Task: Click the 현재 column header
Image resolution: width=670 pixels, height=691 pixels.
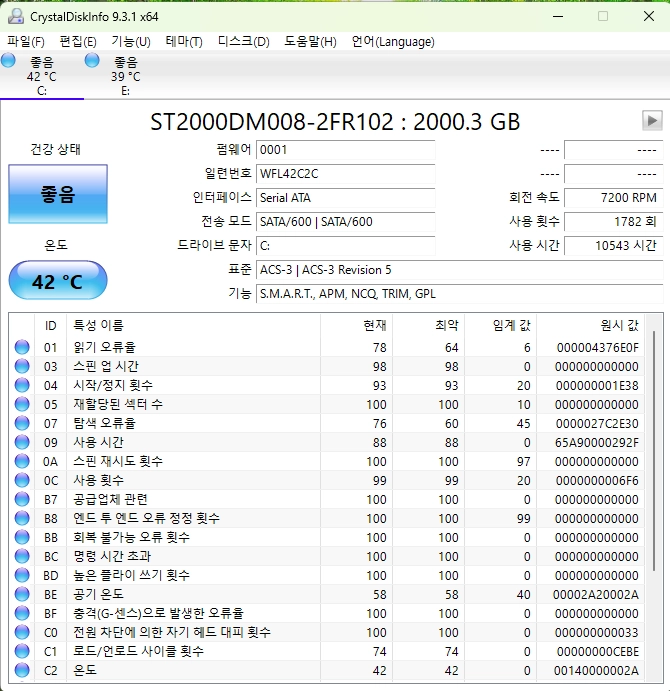Action: [x=357, y=325]
